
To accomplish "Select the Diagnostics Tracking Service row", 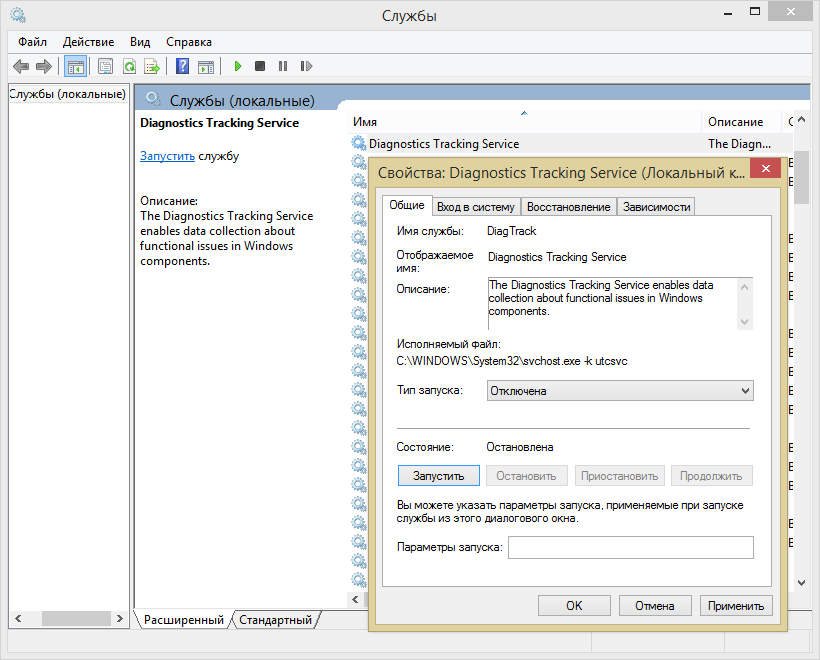I will pos(570,143).
